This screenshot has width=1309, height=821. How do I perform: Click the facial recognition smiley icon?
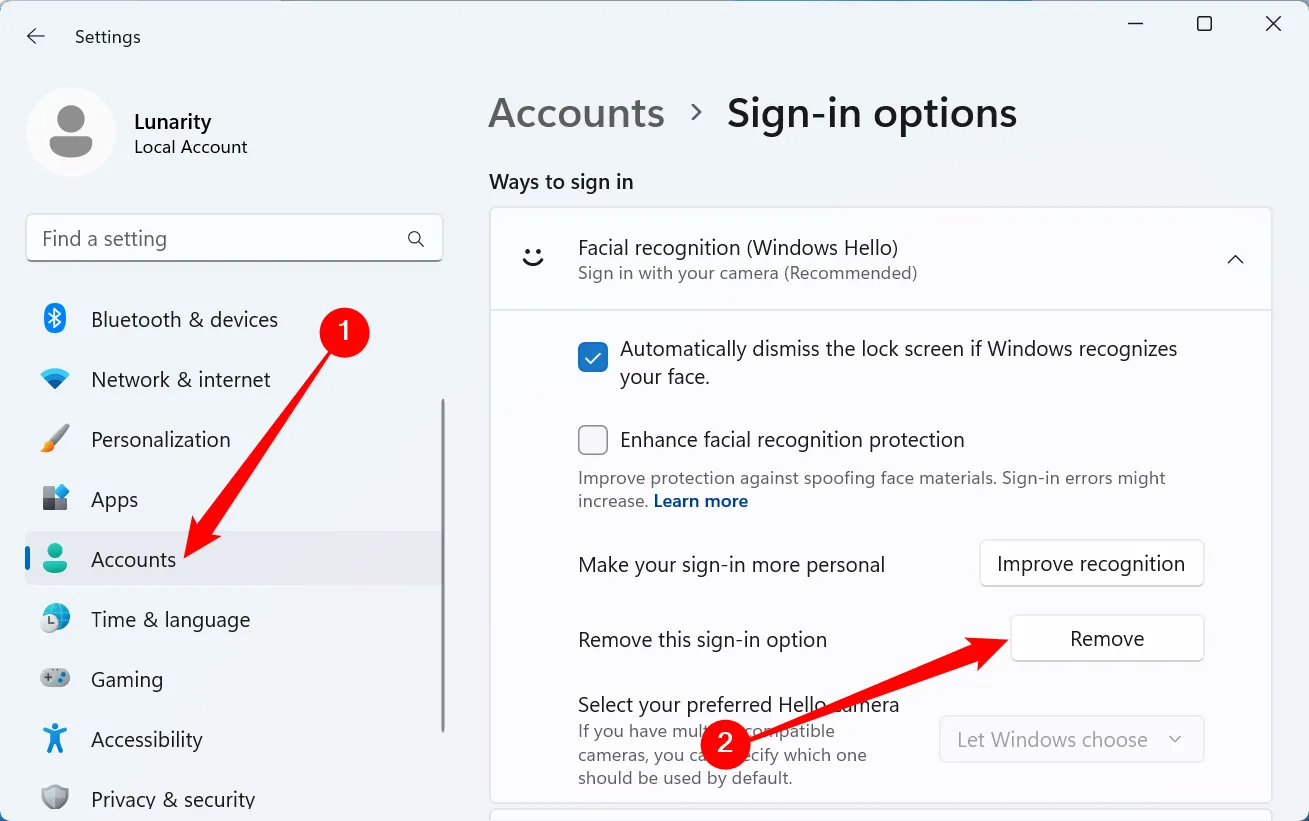(531, 258)
